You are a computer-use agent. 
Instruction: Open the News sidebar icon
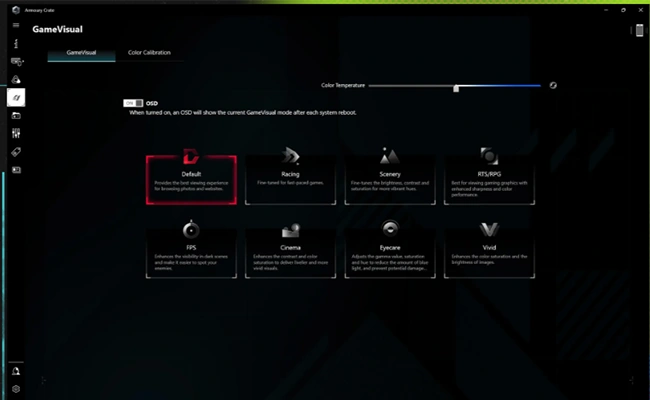[x=16, y=170]
